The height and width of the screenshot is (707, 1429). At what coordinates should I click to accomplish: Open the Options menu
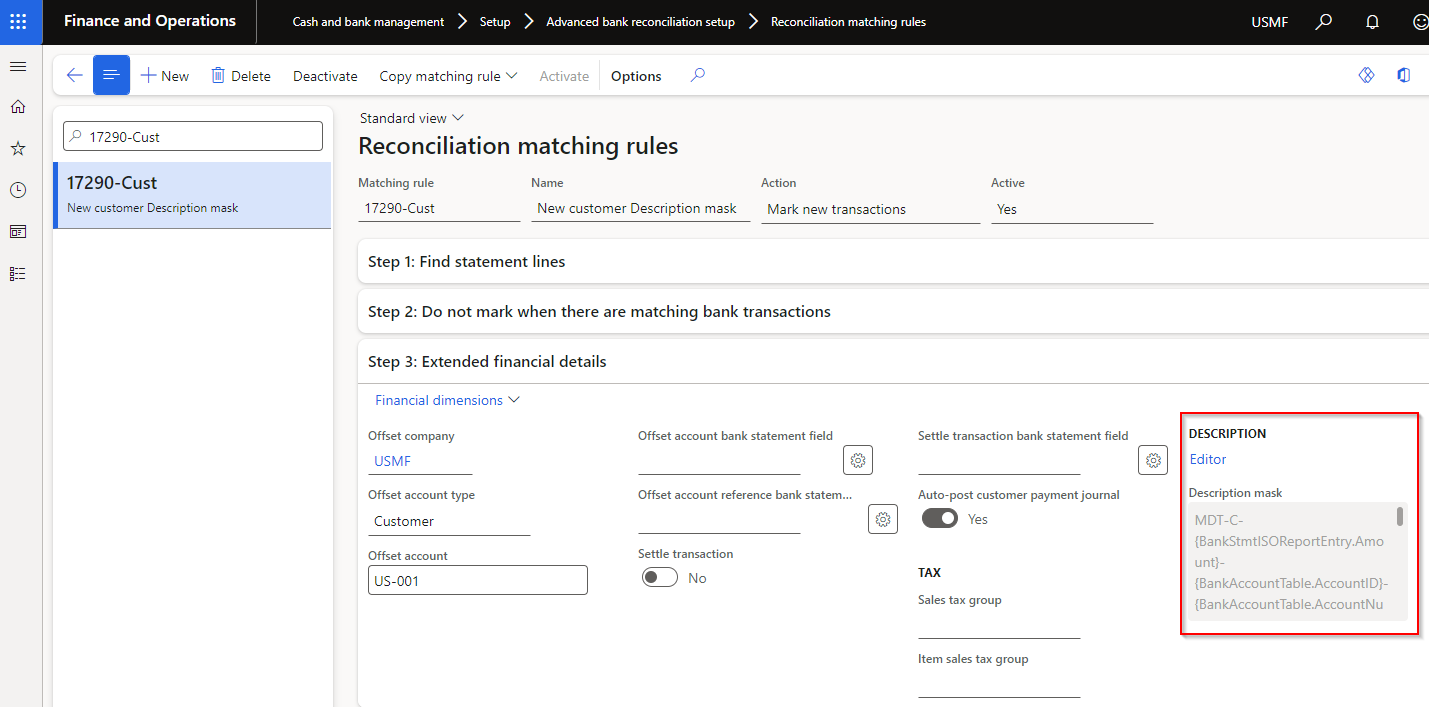pos(635,75)
